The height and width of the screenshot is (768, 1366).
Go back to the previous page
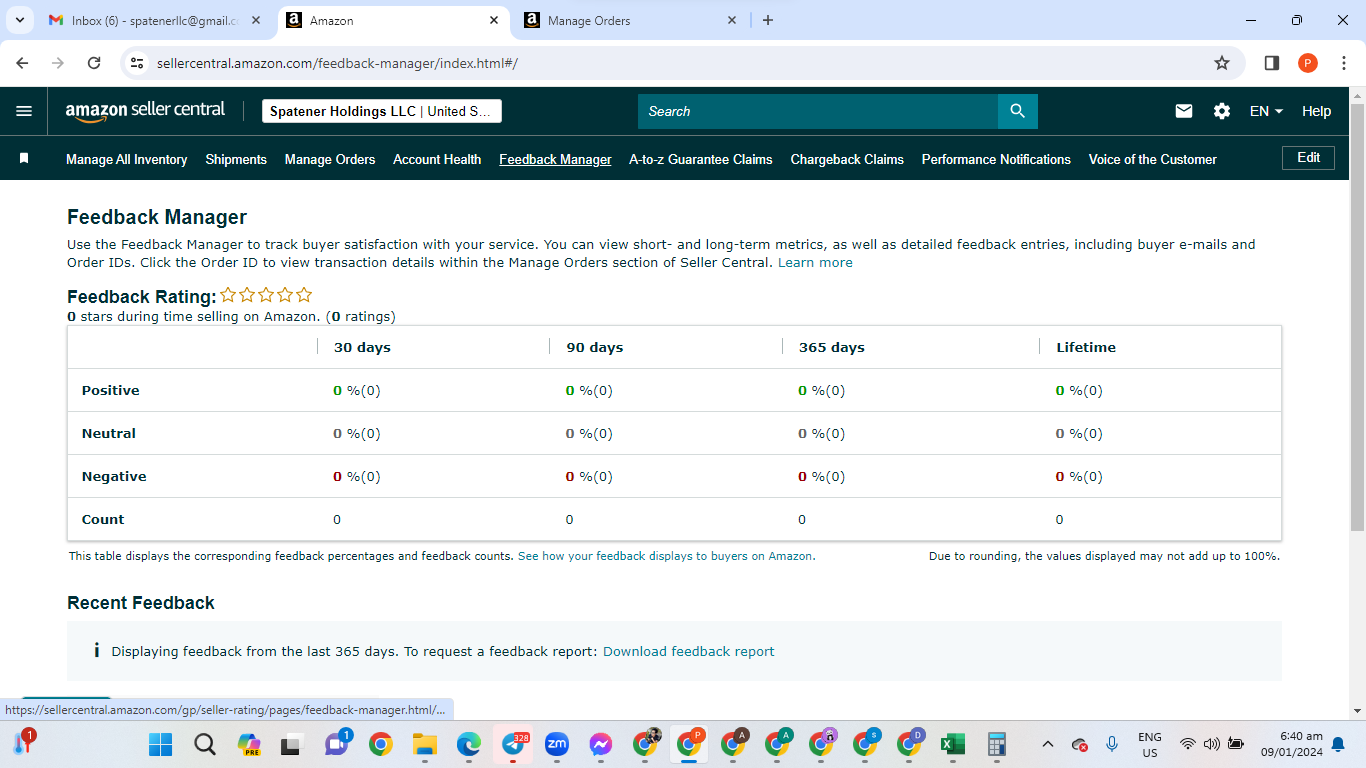(x=23, y=63)
